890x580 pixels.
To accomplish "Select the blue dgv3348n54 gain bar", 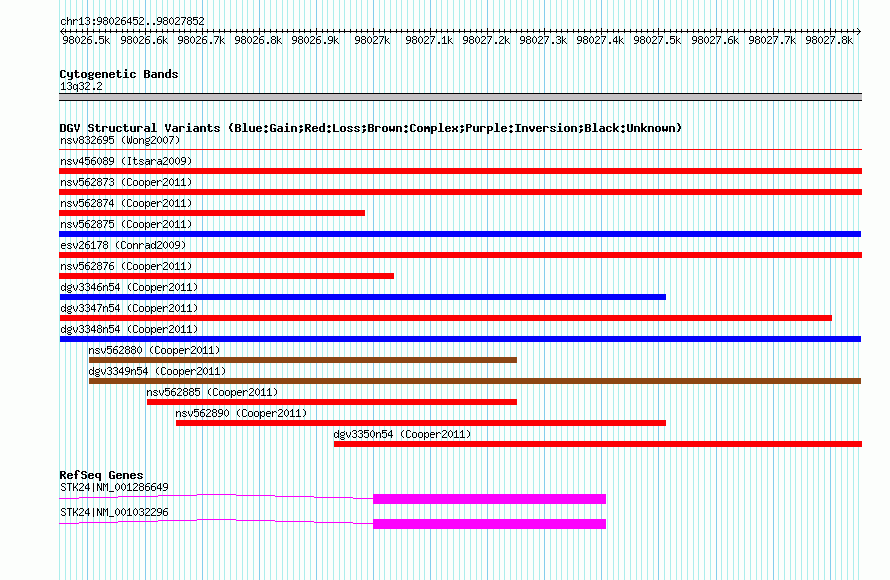I will click(460, 339).
